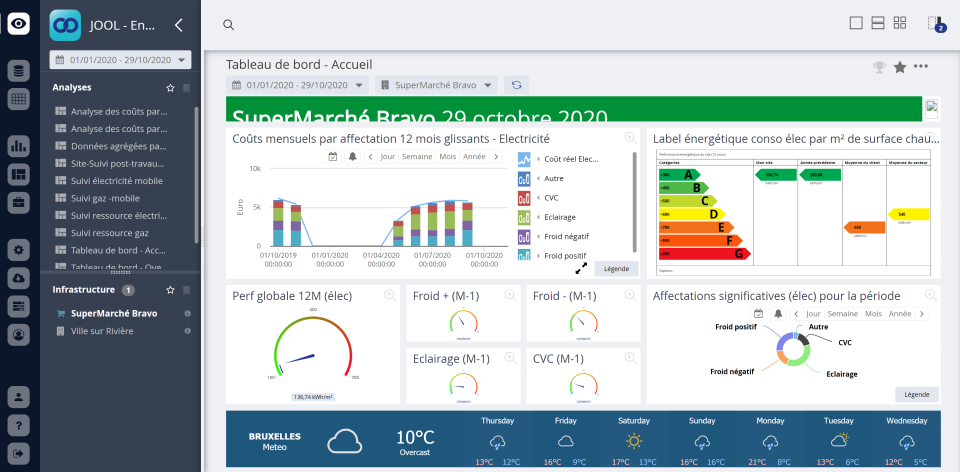The image size is (960, 472).
Task: Toggle CVC series in chart legend
Action: pos(551,198)
